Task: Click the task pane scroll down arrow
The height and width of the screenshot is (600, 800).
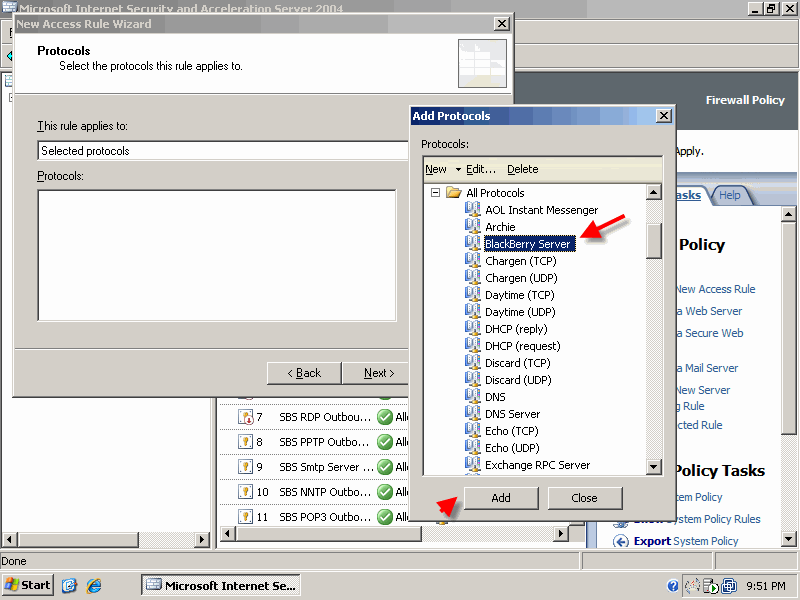Action: (x=788, y=539)
